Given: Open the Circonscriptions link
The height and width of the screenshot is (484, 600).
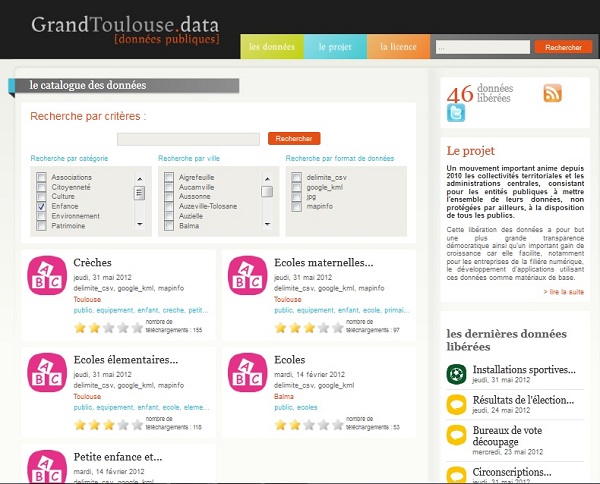Looking at the screenshot, I should coord(512,472).
